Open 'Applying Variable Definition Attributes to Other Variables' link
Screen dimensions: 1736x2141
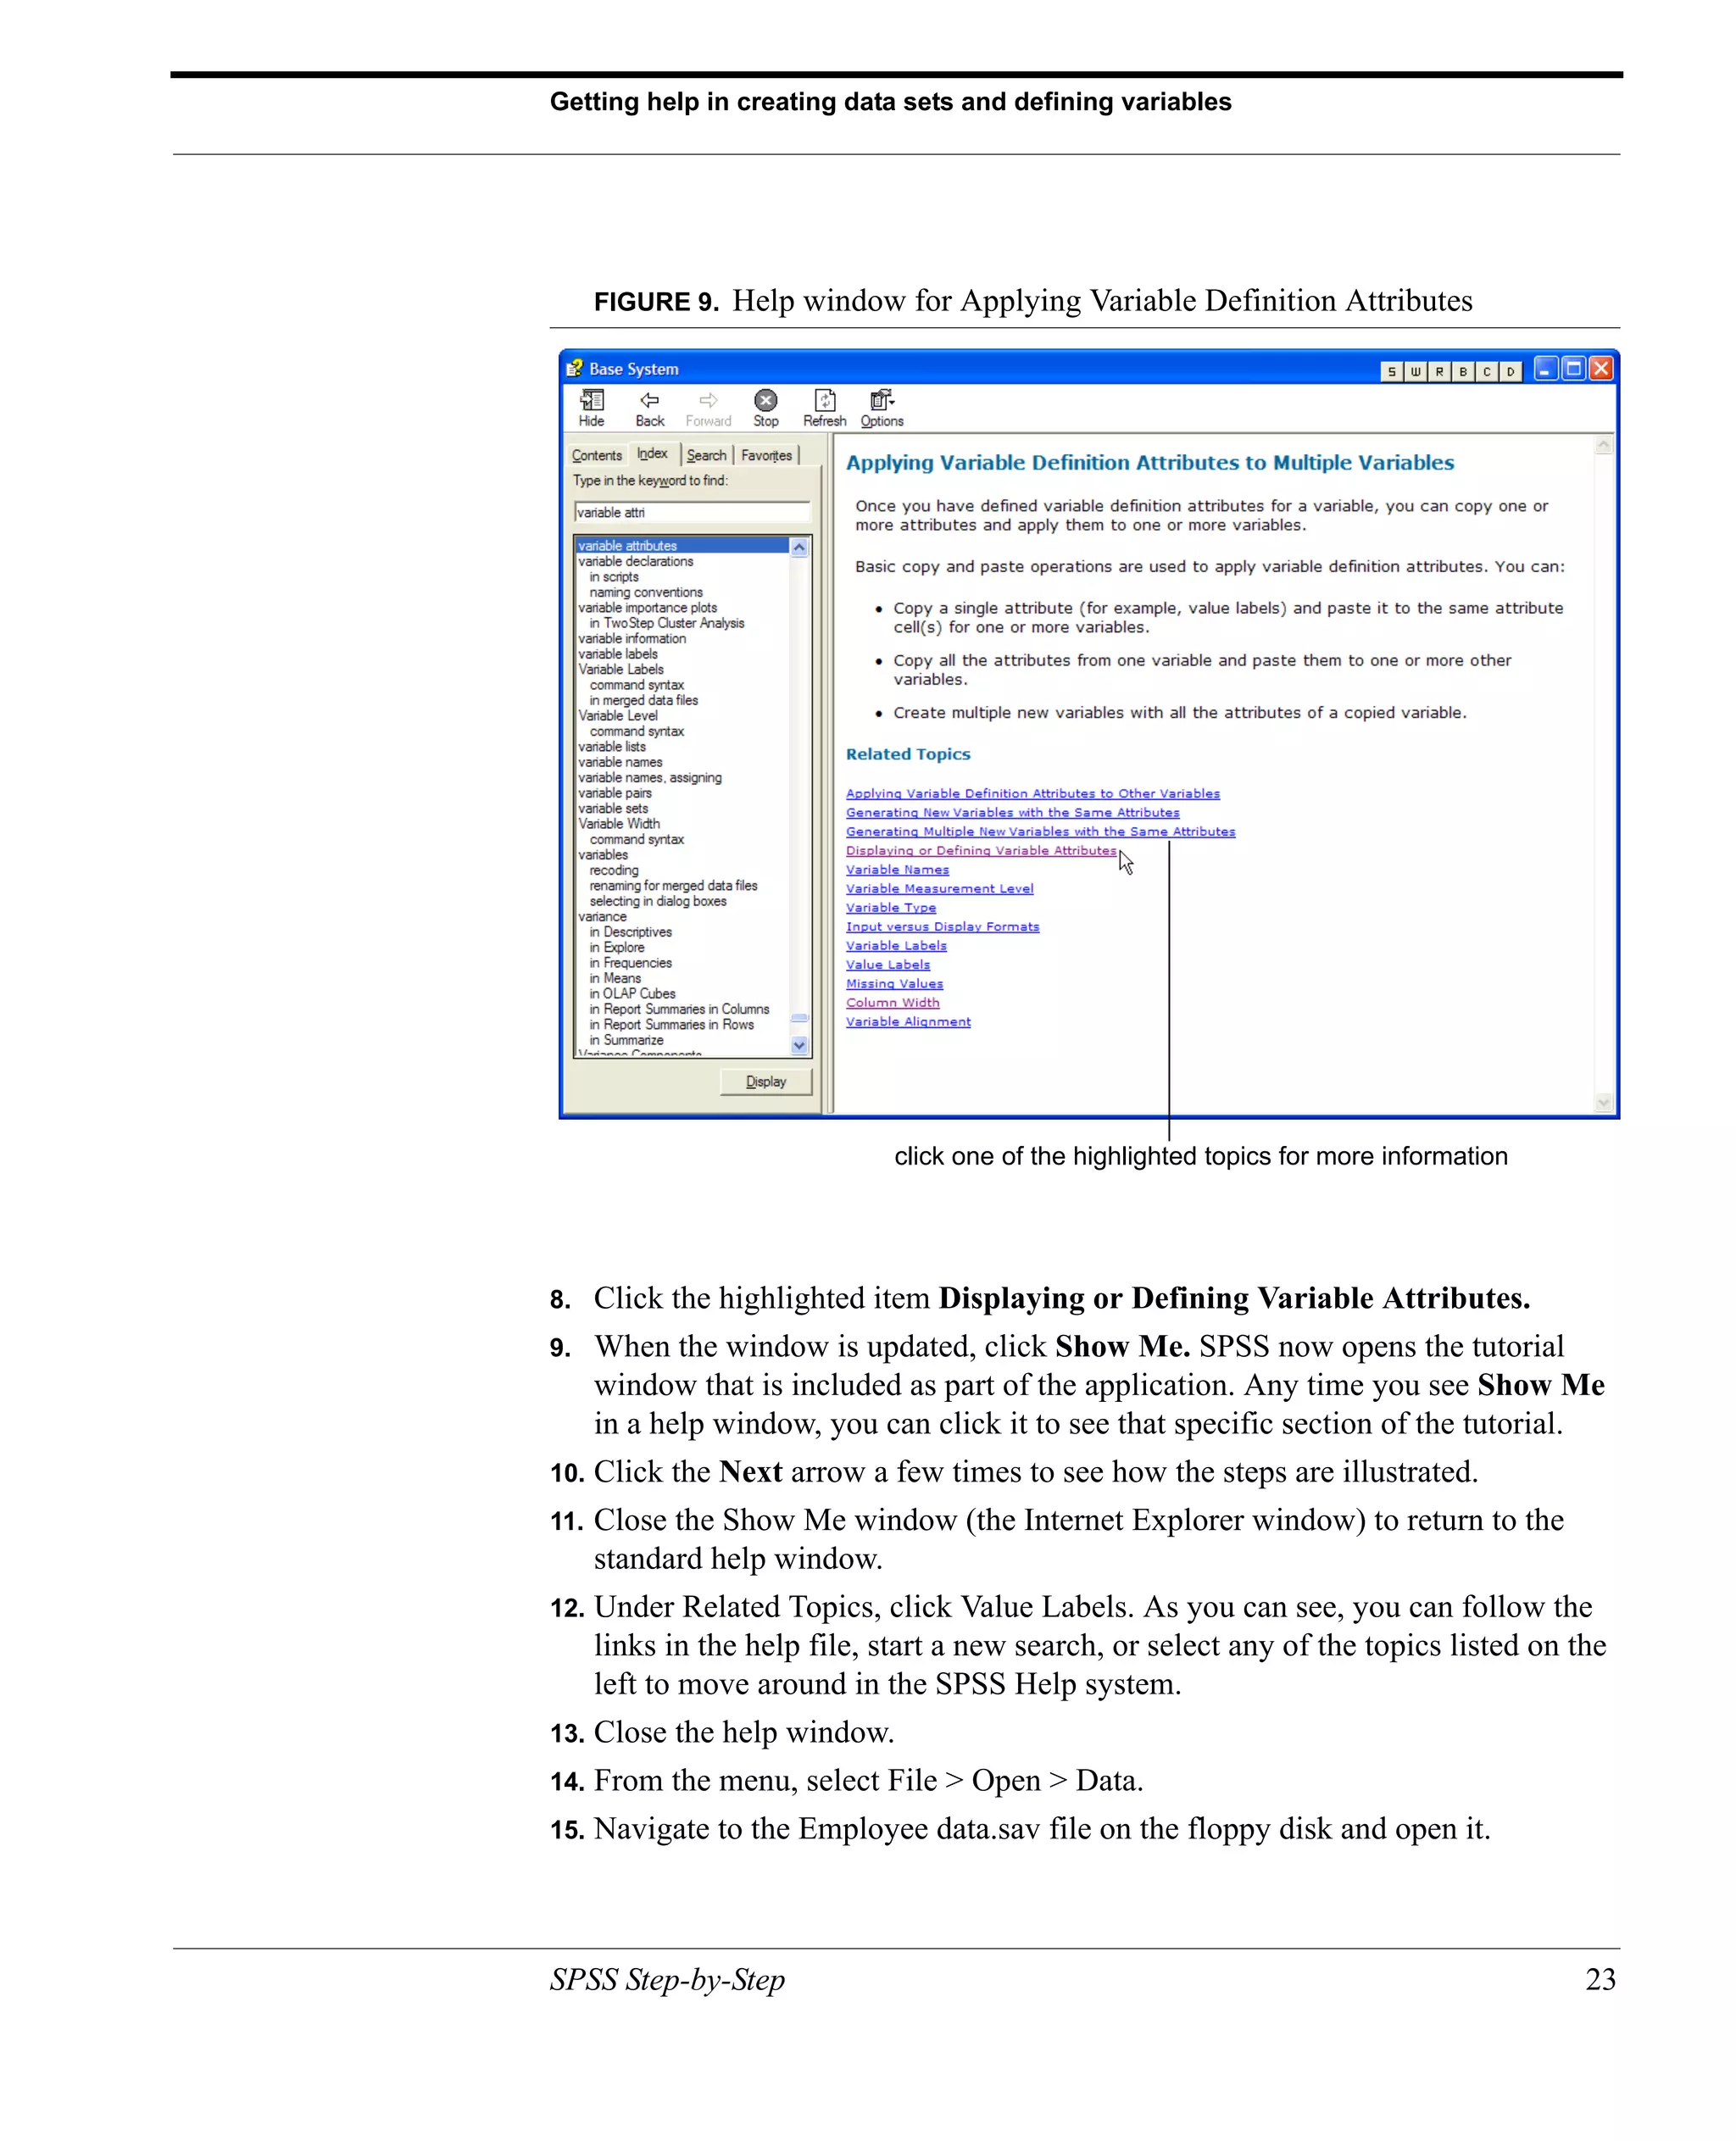point(1033,794)
